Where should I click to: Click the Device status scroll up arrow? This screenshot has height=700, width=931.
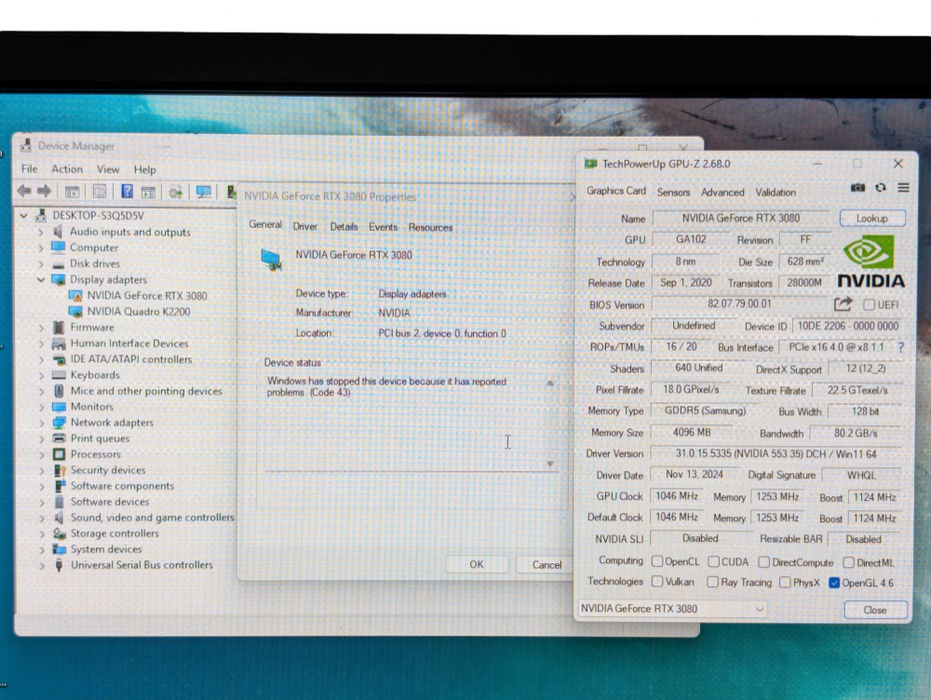click(550, 384)
